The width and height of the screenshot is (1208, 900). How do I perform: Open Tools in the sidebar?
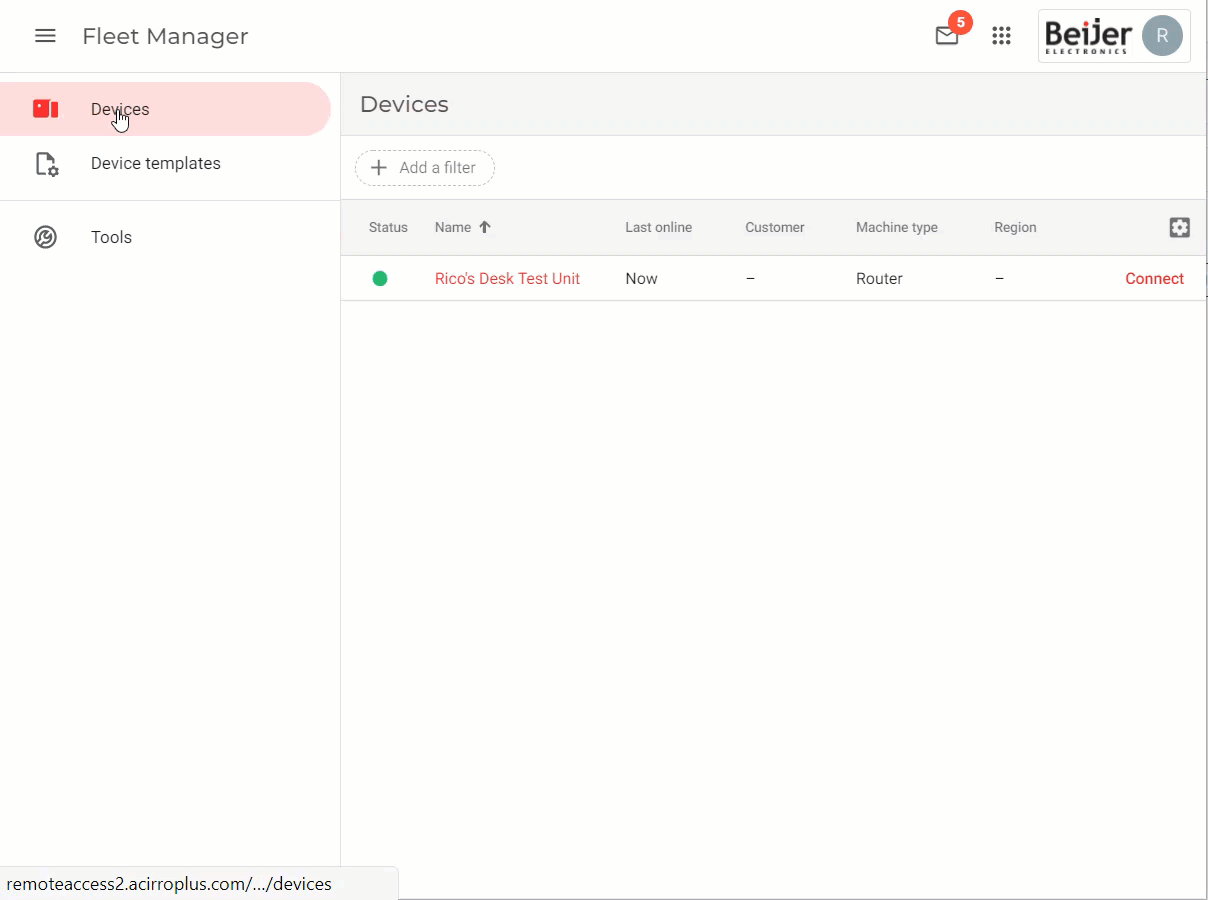coord(165,237)
